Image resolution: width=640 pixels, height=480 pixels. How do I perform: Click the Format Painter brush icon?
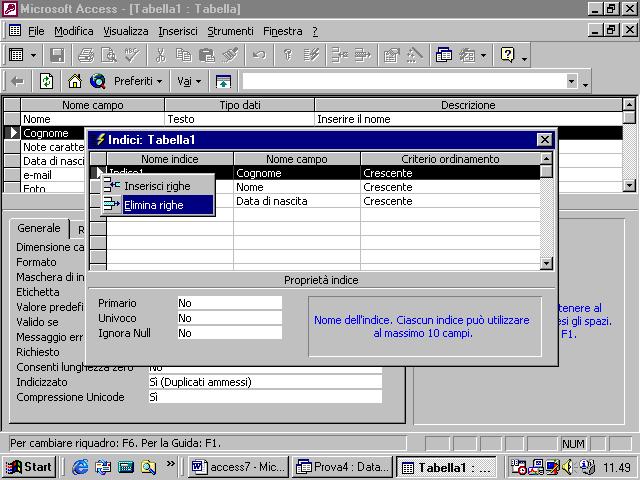(x=230, y=55)
